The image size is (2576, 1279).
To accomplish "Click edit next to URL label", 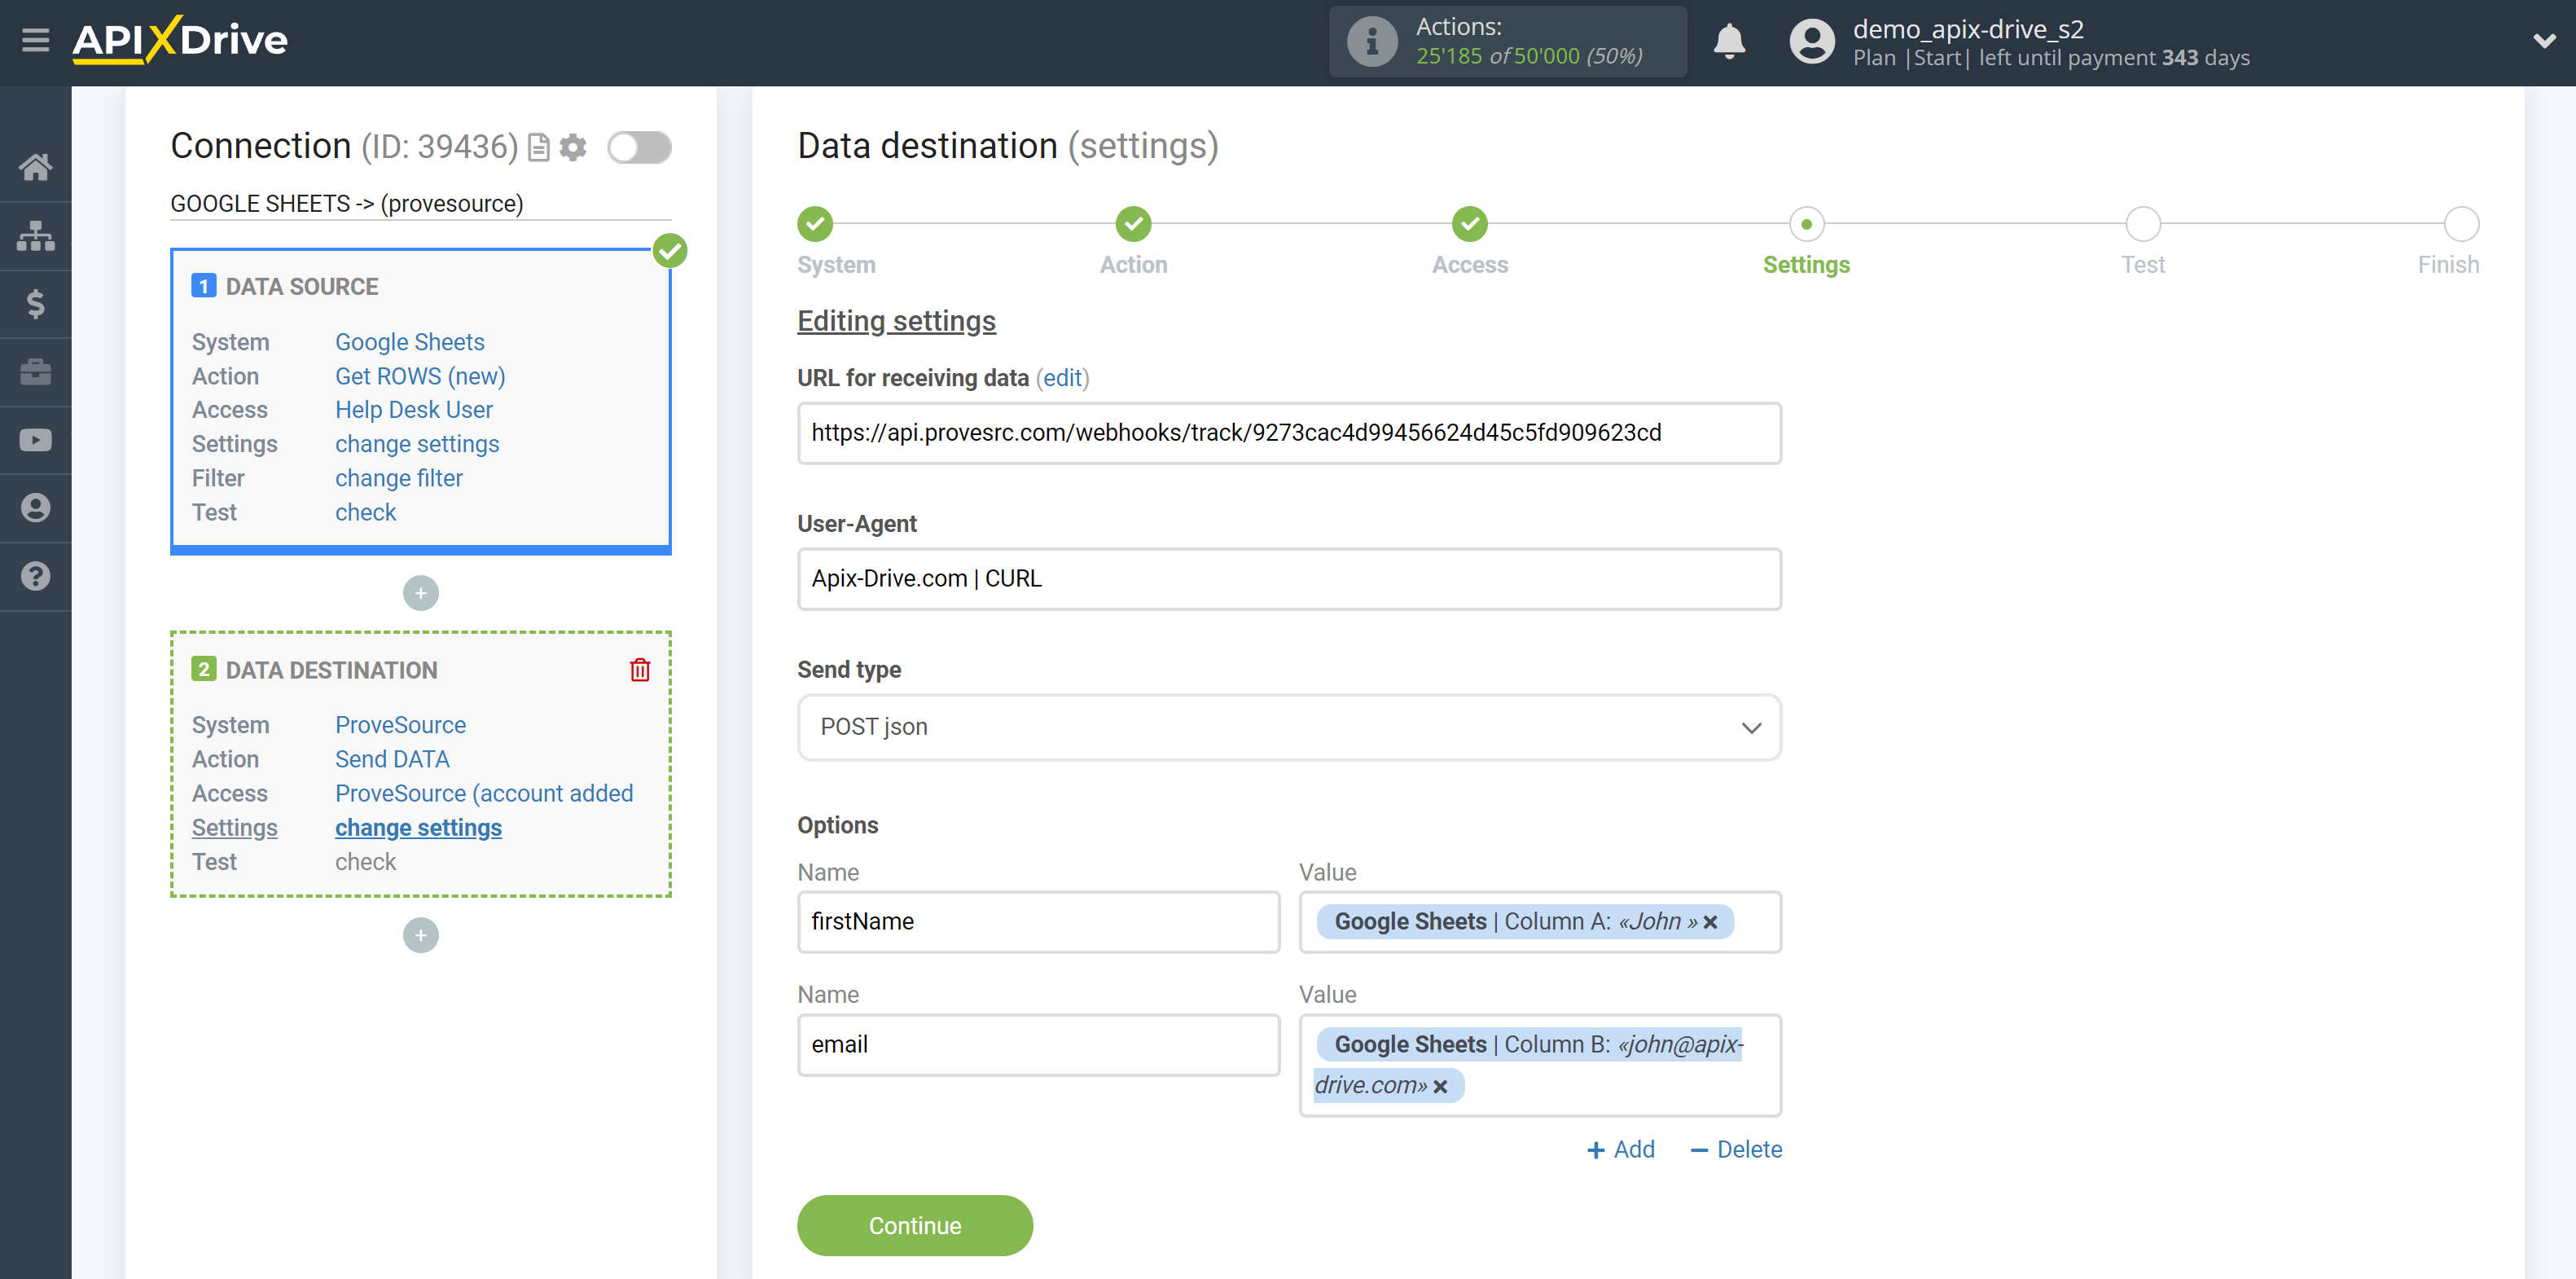I will click(1063, 378).
